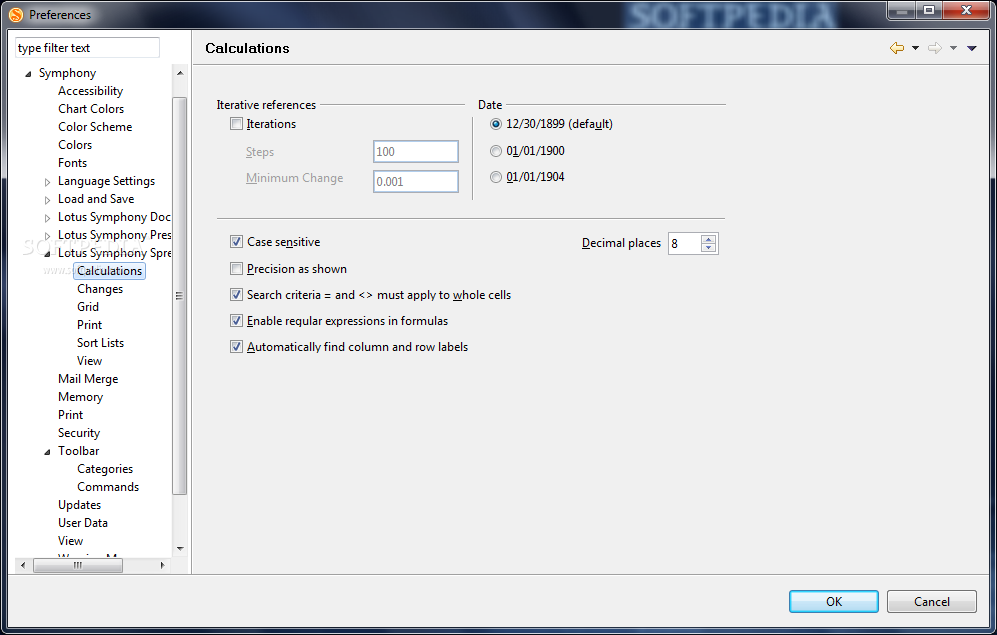The width and height of the screenshot is (997, 635).
Task: Click the tree's scroll right arrow
Action: click(163, 565)
